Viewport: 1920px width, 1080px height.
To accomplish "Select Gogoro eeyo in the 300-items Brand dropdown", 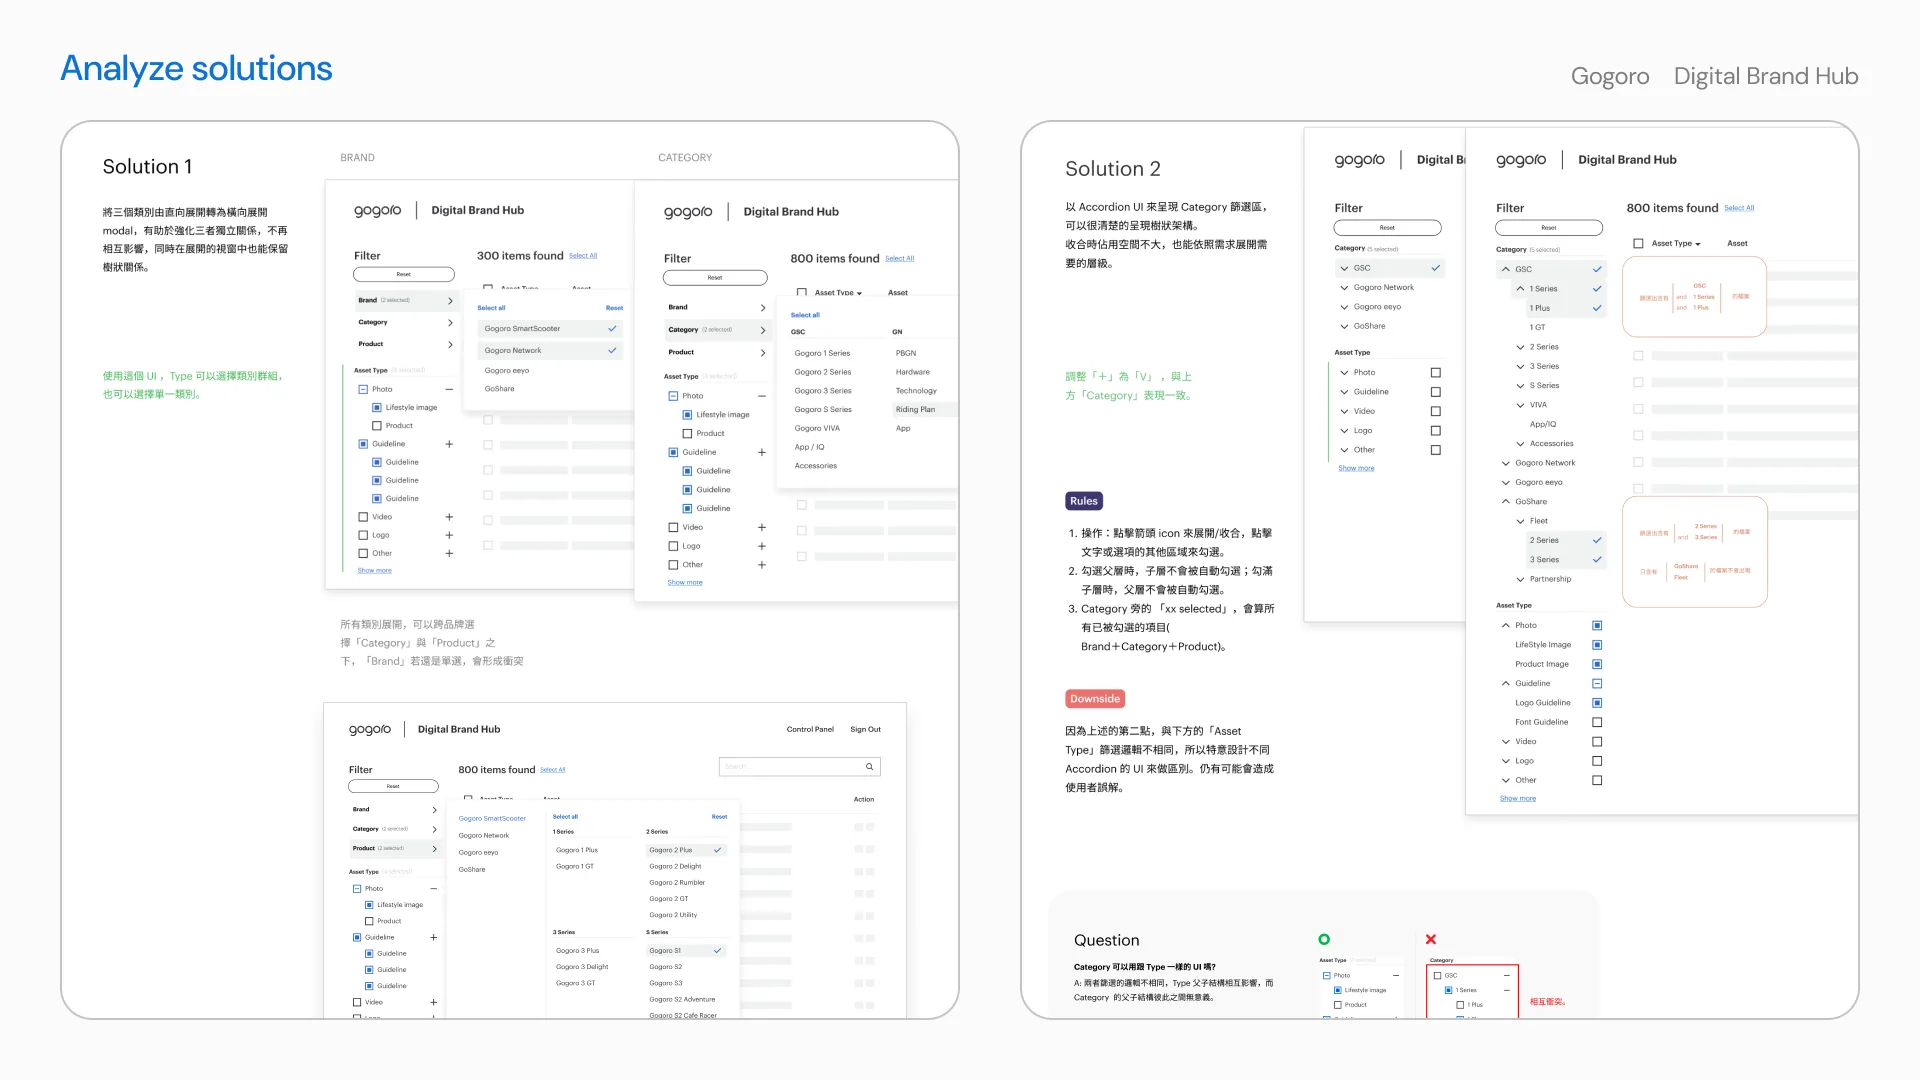I will tap(507, 370).
